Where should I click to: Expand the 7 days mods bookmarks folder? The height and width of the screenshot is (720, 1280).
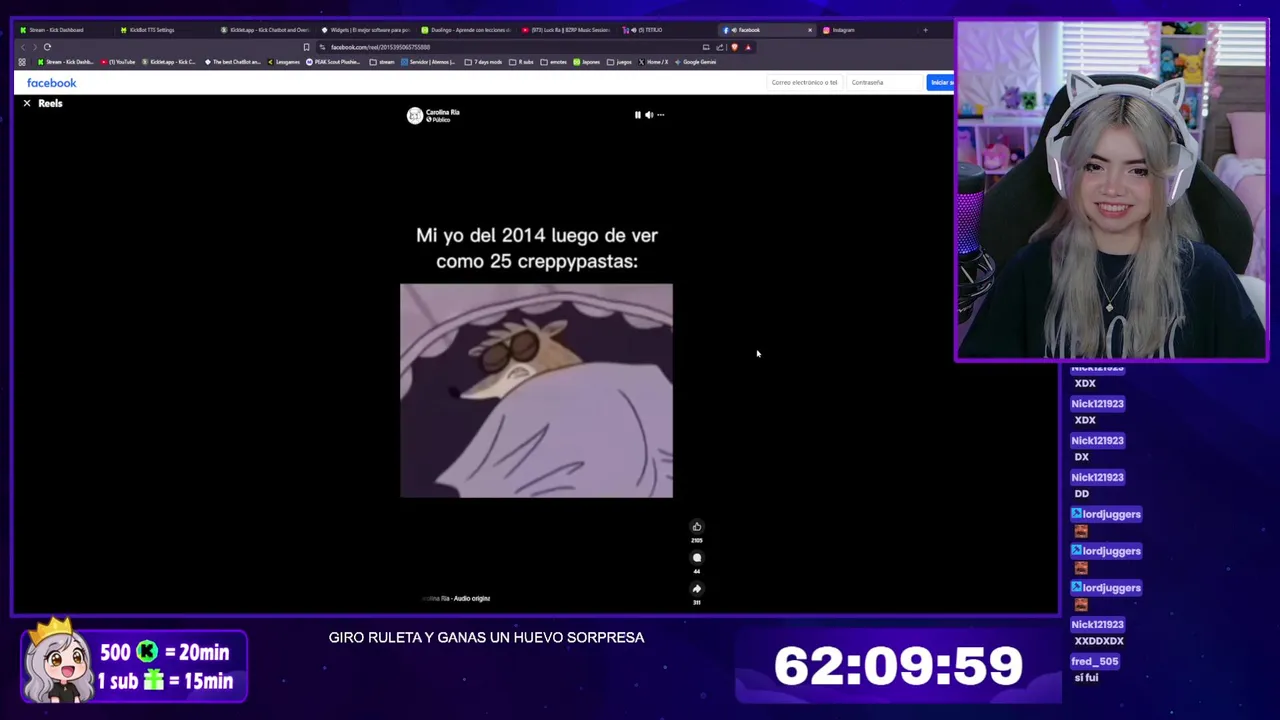coord(484,62)
